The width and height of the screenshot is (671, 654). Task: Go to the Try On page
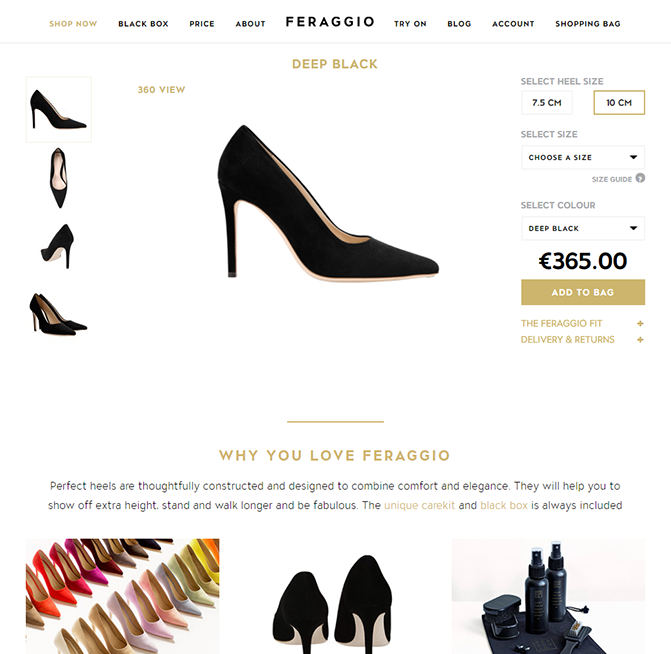pyautogui.click(x=410, y=24)
